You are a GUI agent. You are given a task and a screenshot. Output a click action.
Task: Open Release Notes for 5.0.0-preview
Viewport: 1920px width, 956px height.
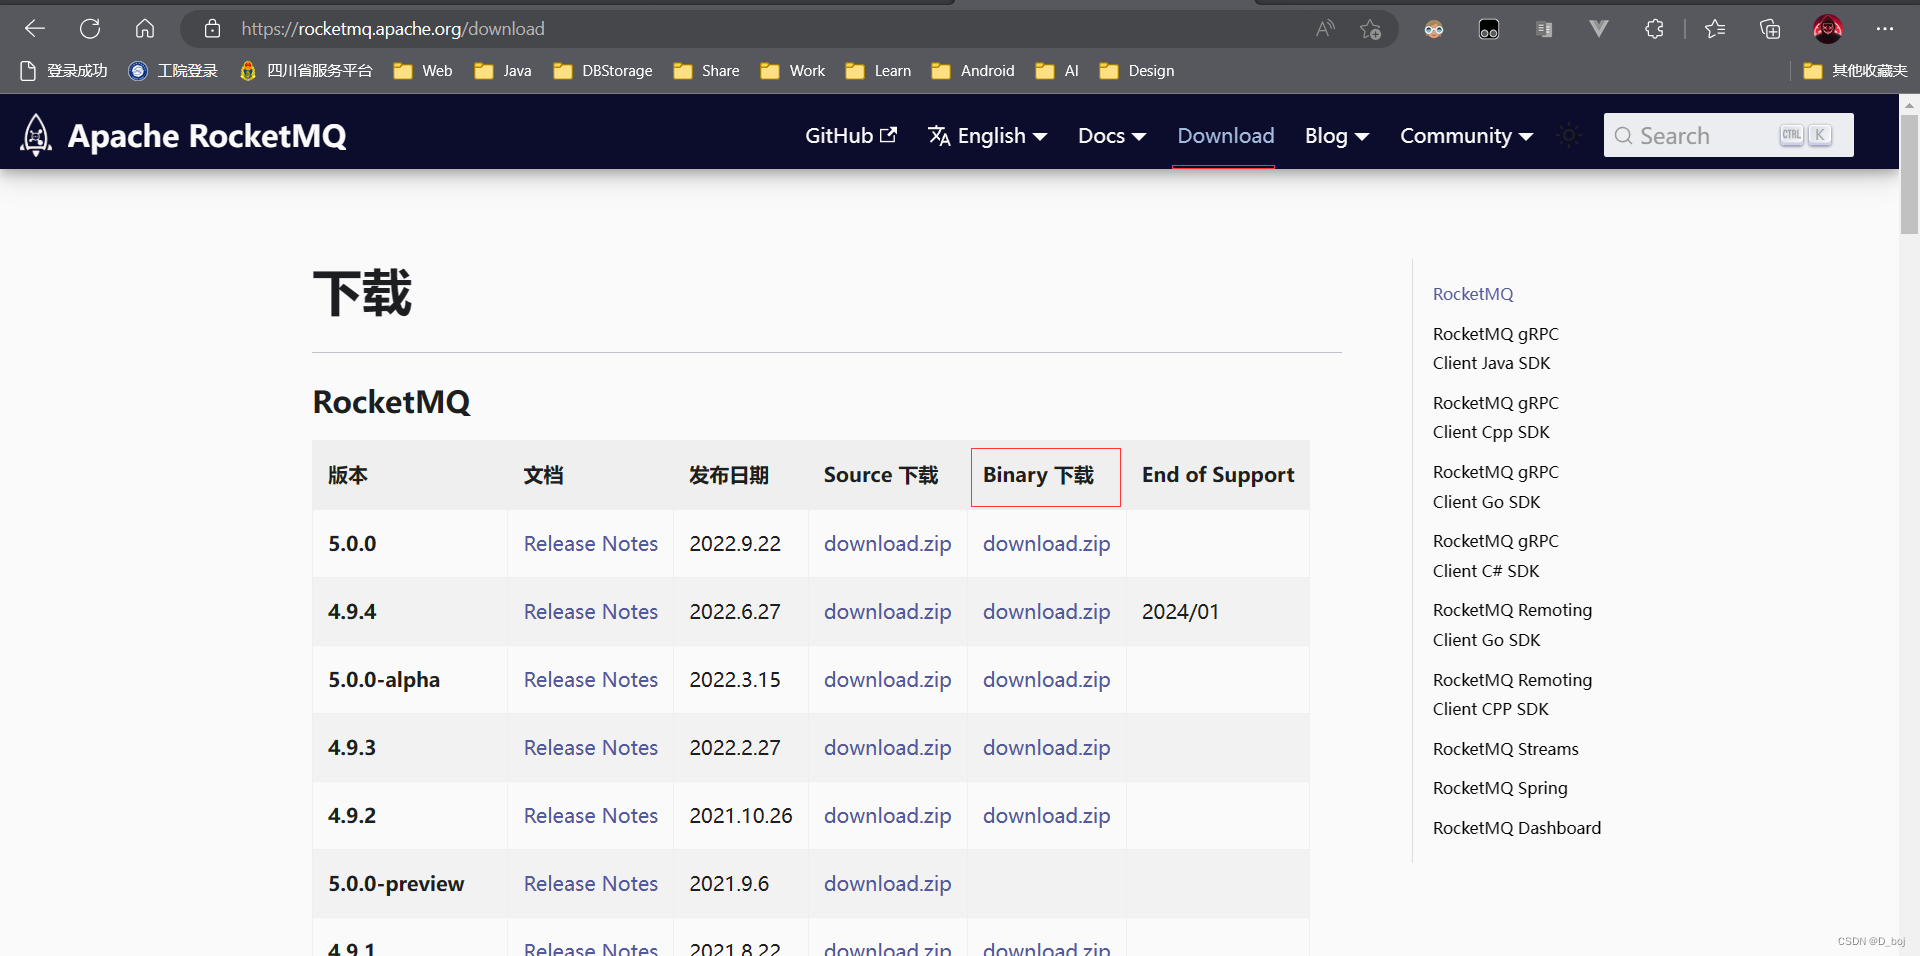591,884
